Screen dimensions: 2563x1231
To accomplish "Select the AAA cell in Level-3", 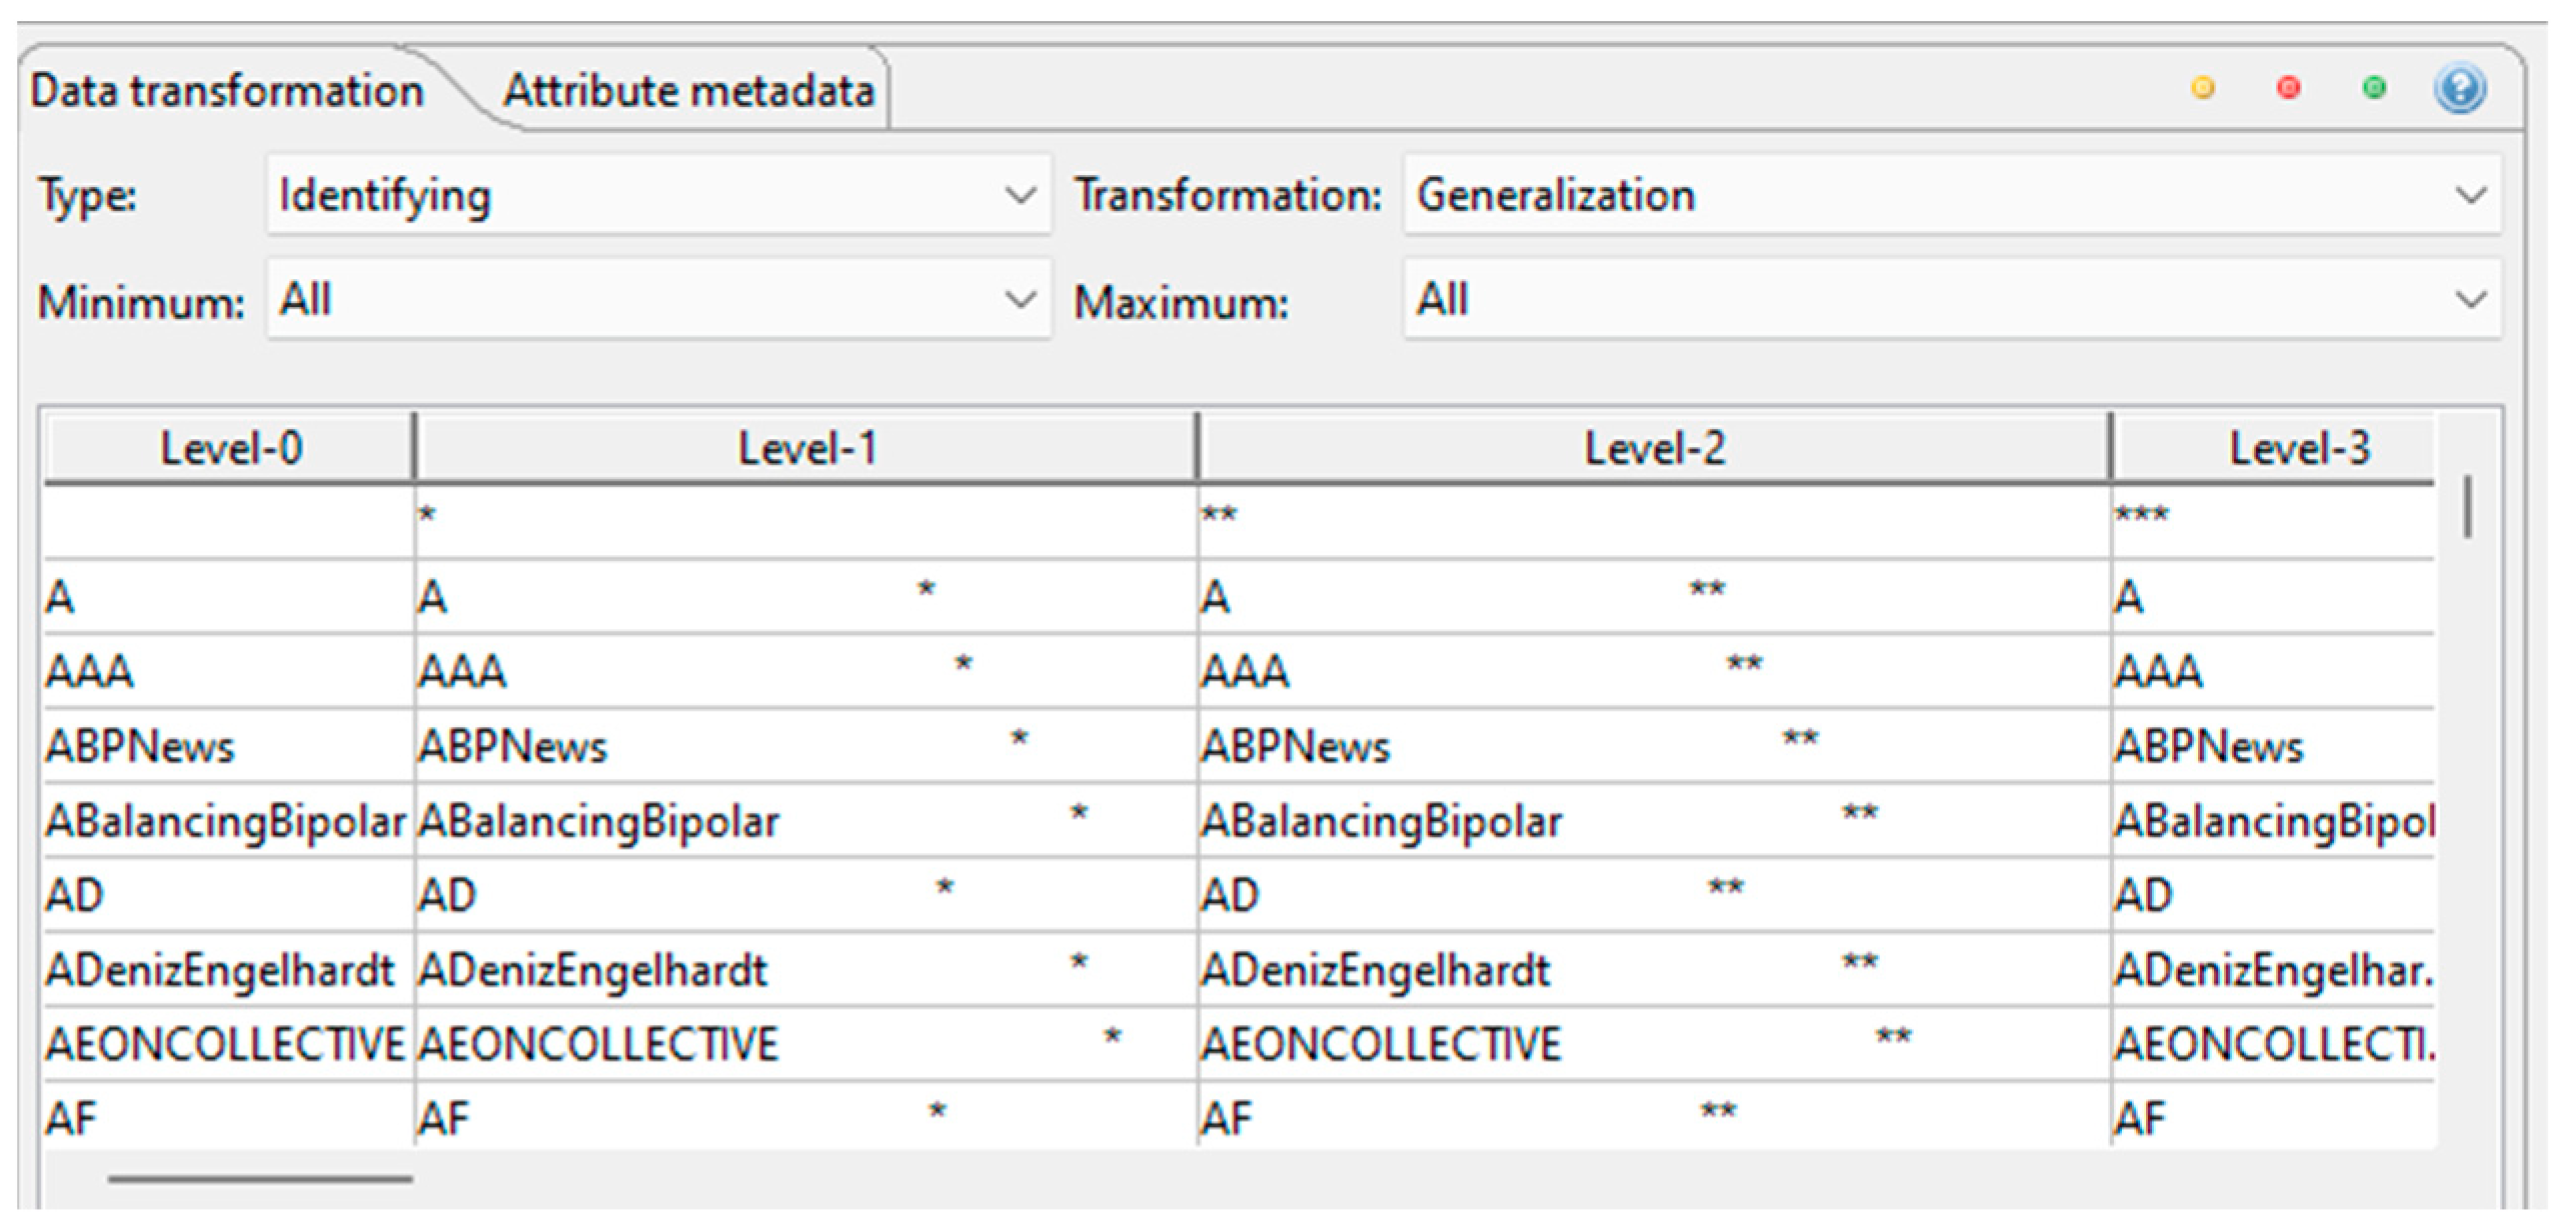I will [x=2158, y=671].
